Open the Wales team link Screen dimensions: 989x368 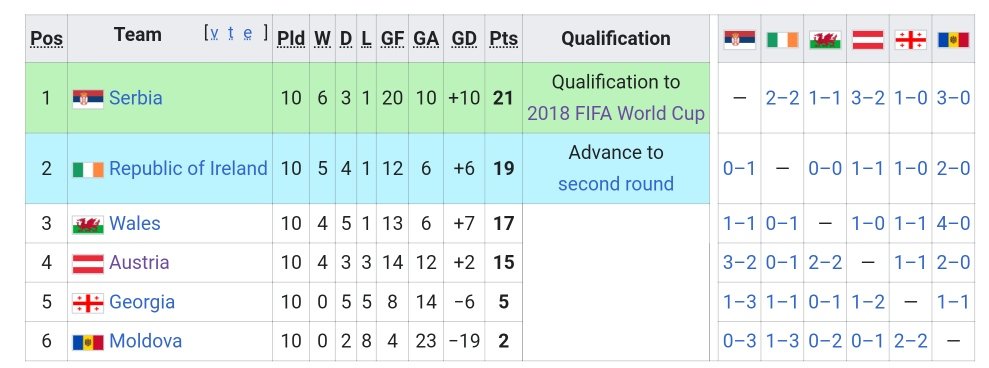[x=134, y=223]
